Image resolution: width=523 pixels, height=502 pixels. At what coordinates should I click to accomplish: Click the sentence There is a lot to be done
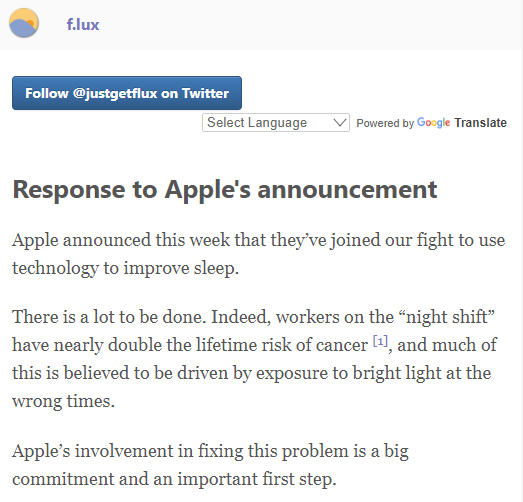(x=109, y=317)
